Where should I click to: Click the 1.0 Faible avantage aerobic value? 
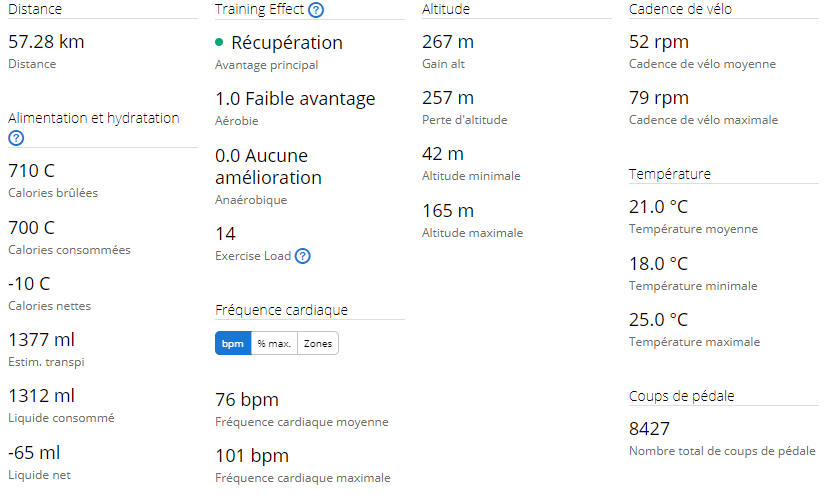(295, 98)
